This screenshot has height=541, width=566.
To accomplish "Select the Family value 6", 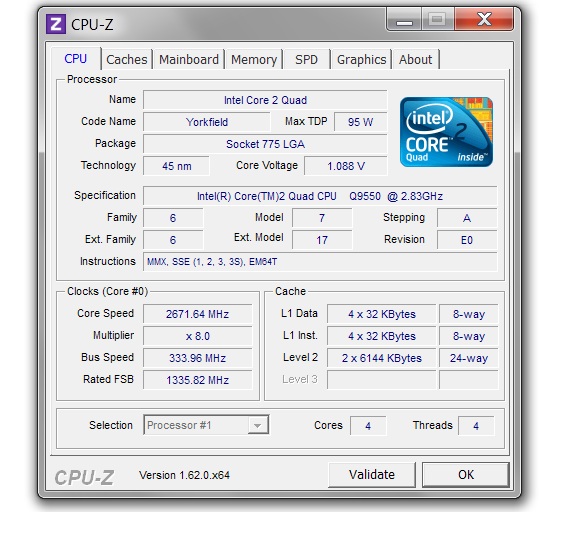I will point(173,218).
